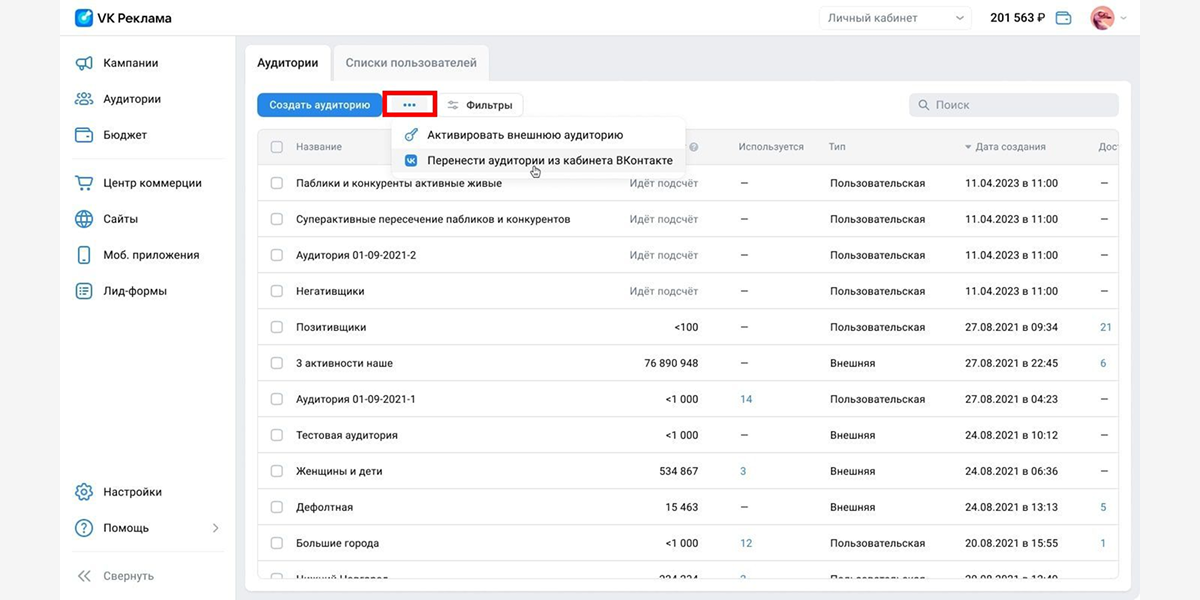Check the 3 активности наше checkbox

pos(277,363)
